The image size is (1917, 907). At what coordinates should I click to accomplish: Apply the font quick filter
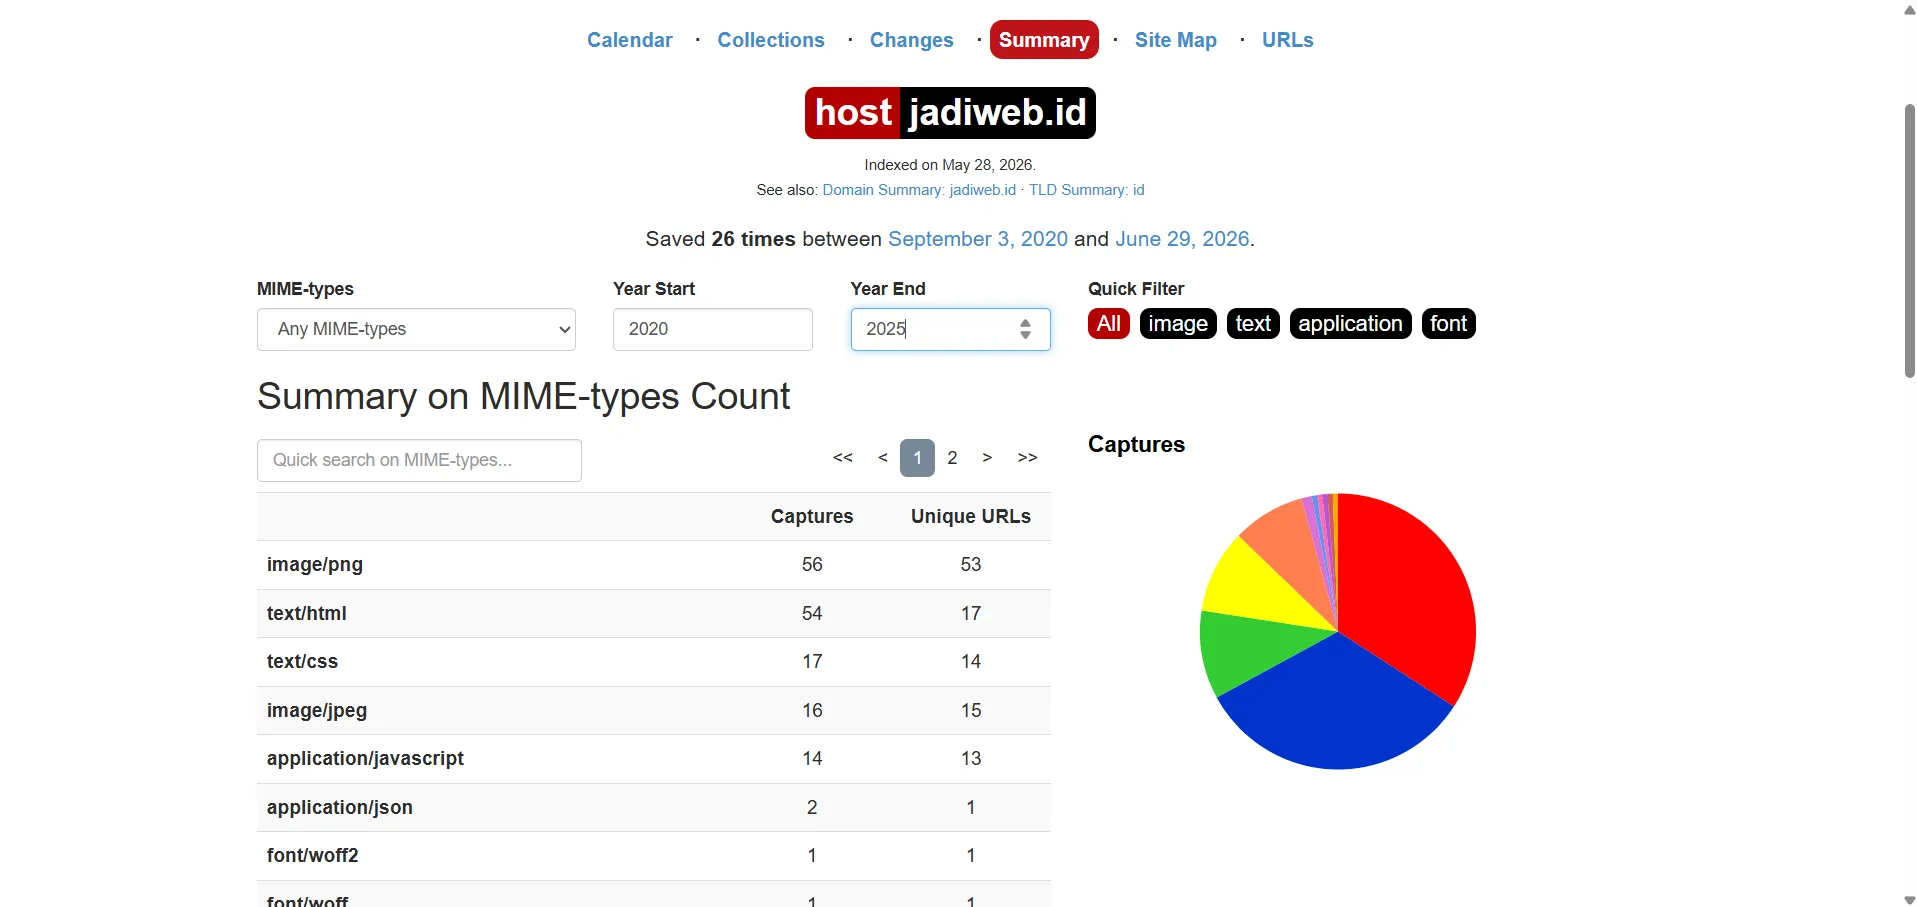point(1448,324)
